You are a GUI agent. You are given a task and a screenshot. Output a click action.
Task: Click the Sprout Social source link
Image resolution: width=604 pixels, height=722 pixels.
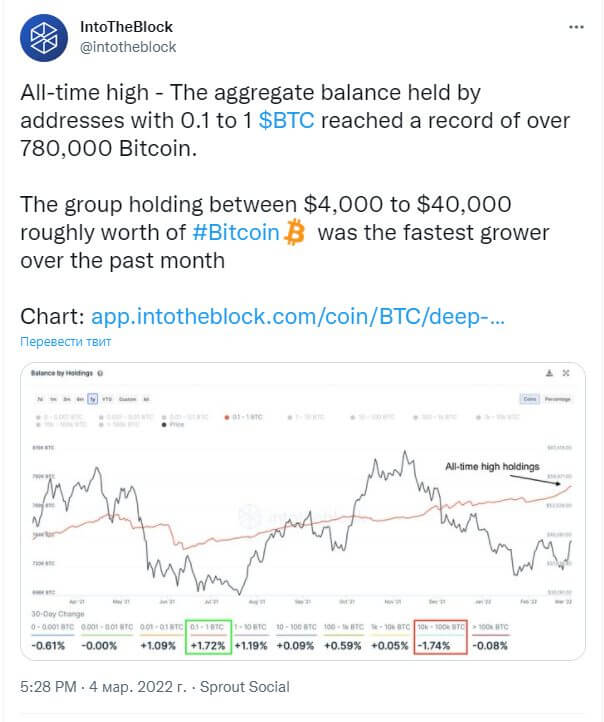[245, 687]
